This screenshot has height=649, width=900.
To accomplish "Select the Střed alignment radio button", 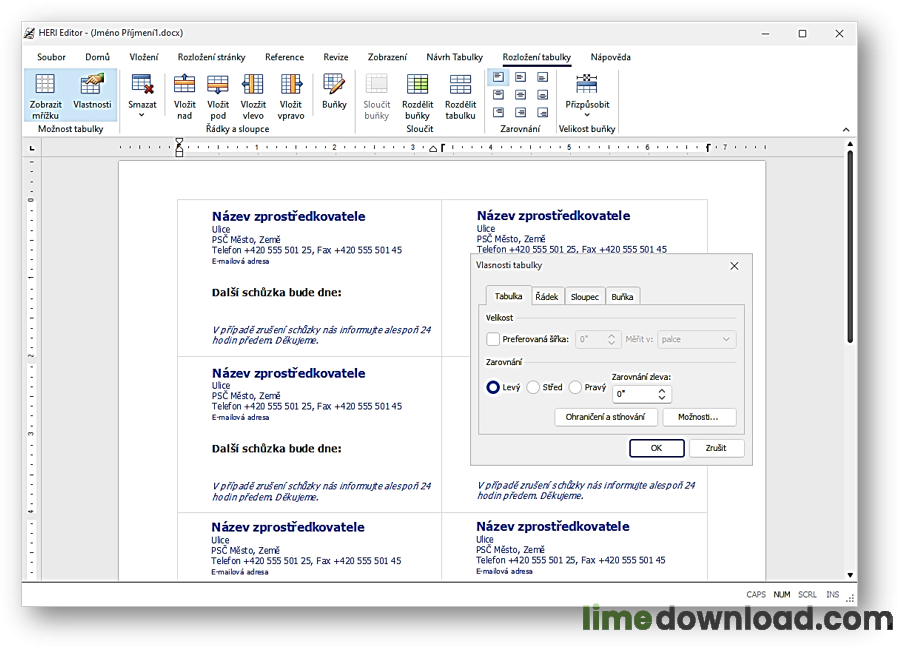I will tap(533, 388).
